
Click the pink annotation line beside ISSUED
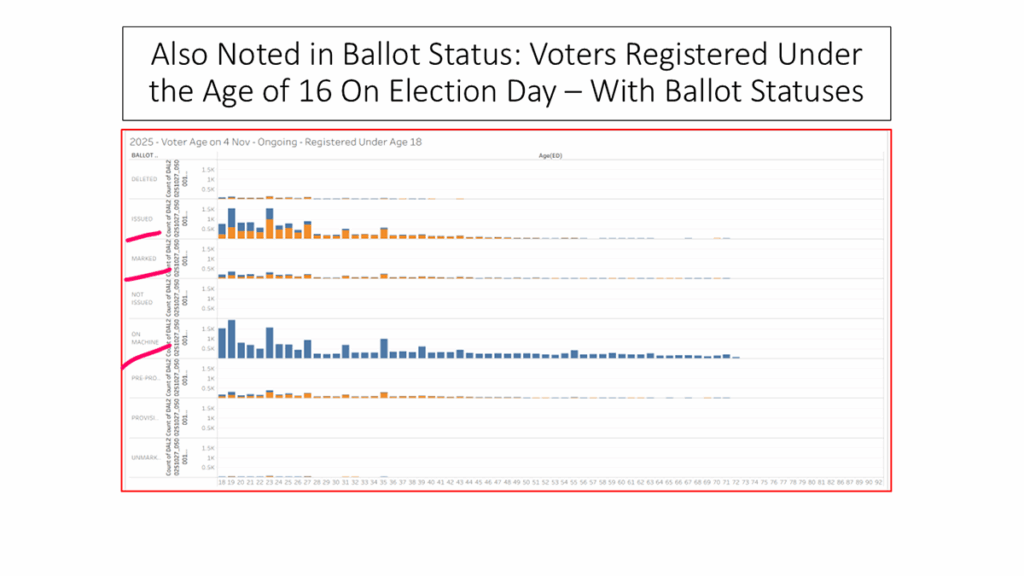[x=142, y=238]
